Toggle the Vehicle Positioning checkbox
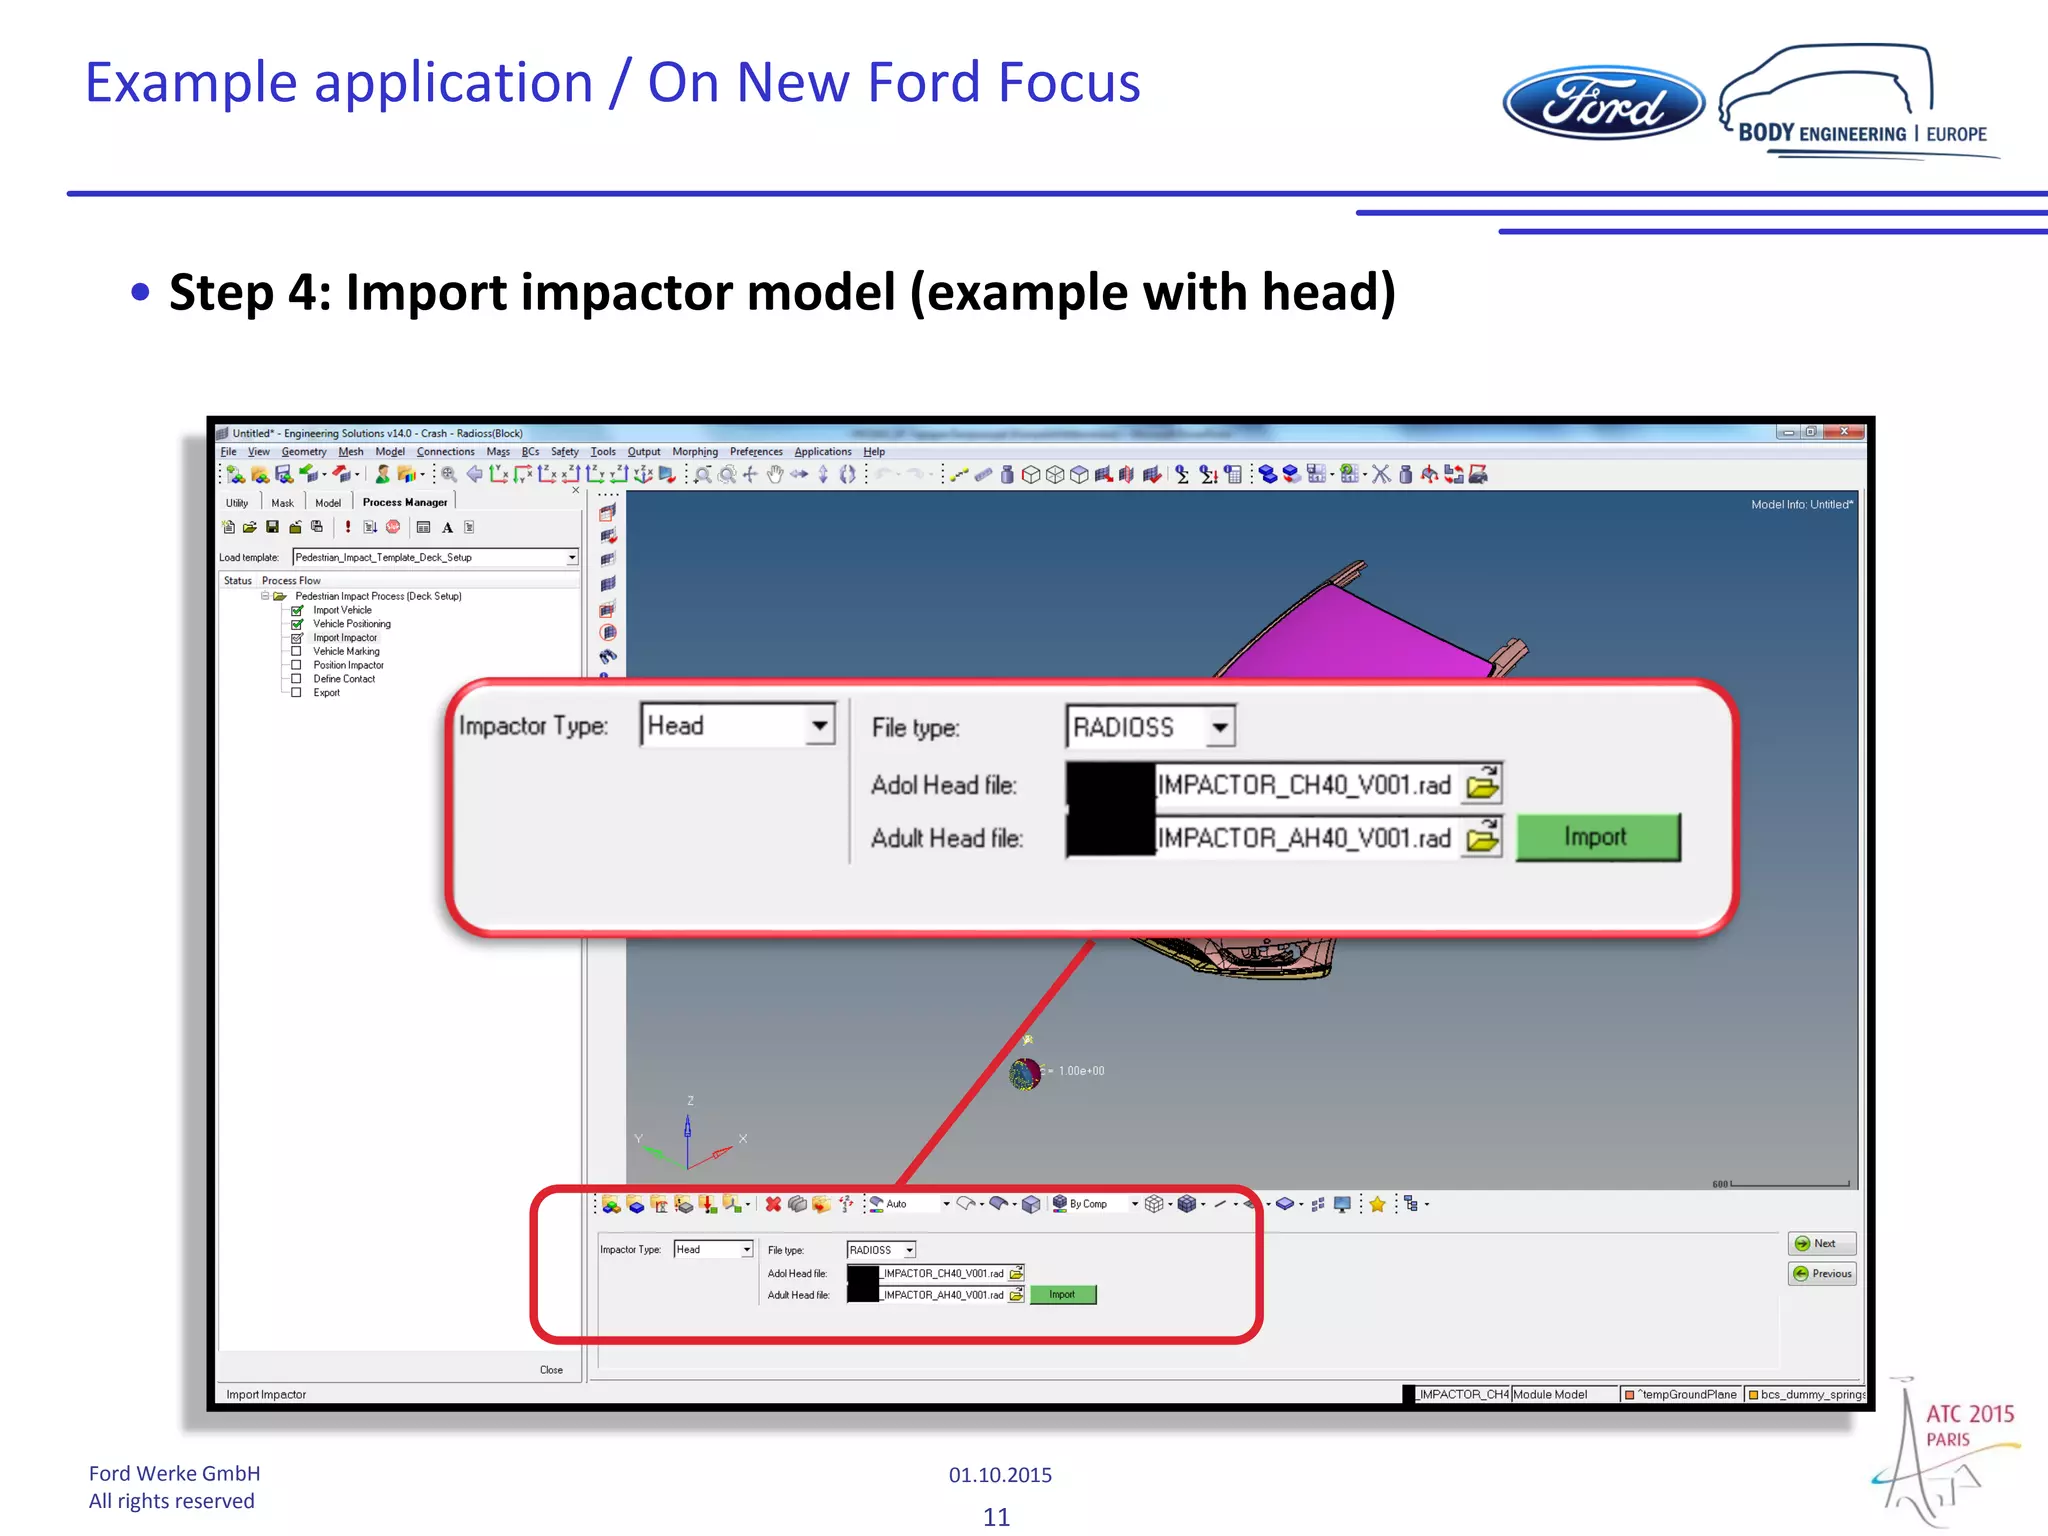The image size is (2048, 1536). tap(297, 624)
